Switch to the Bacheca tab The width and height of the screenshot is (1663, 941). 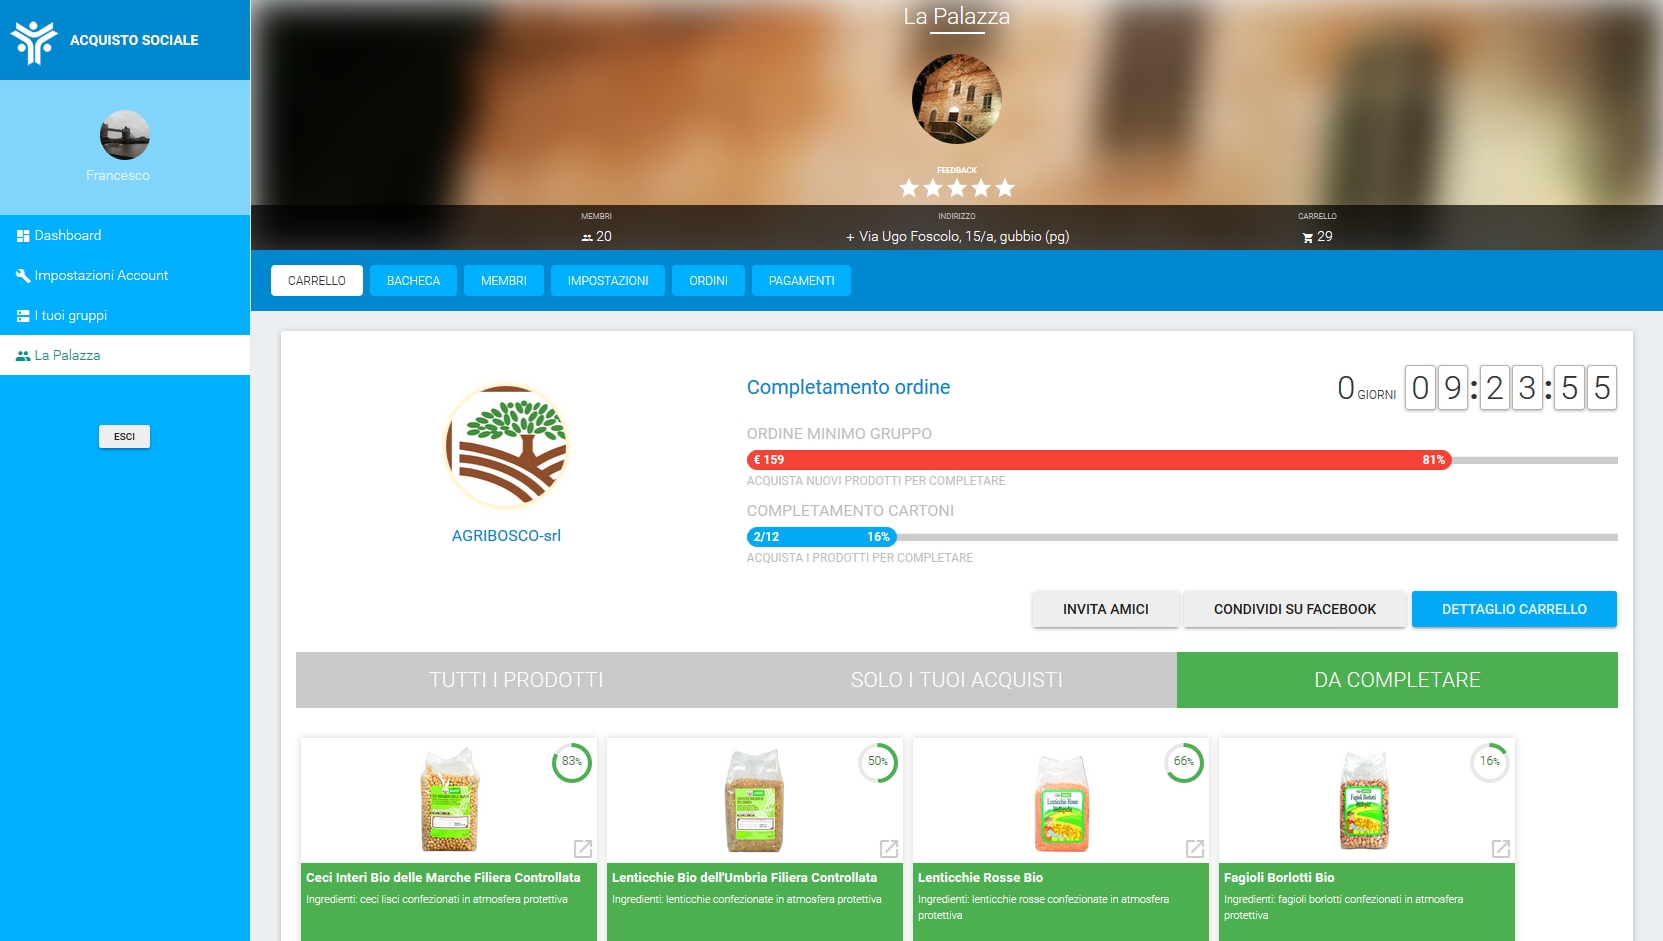click(413, 281)
